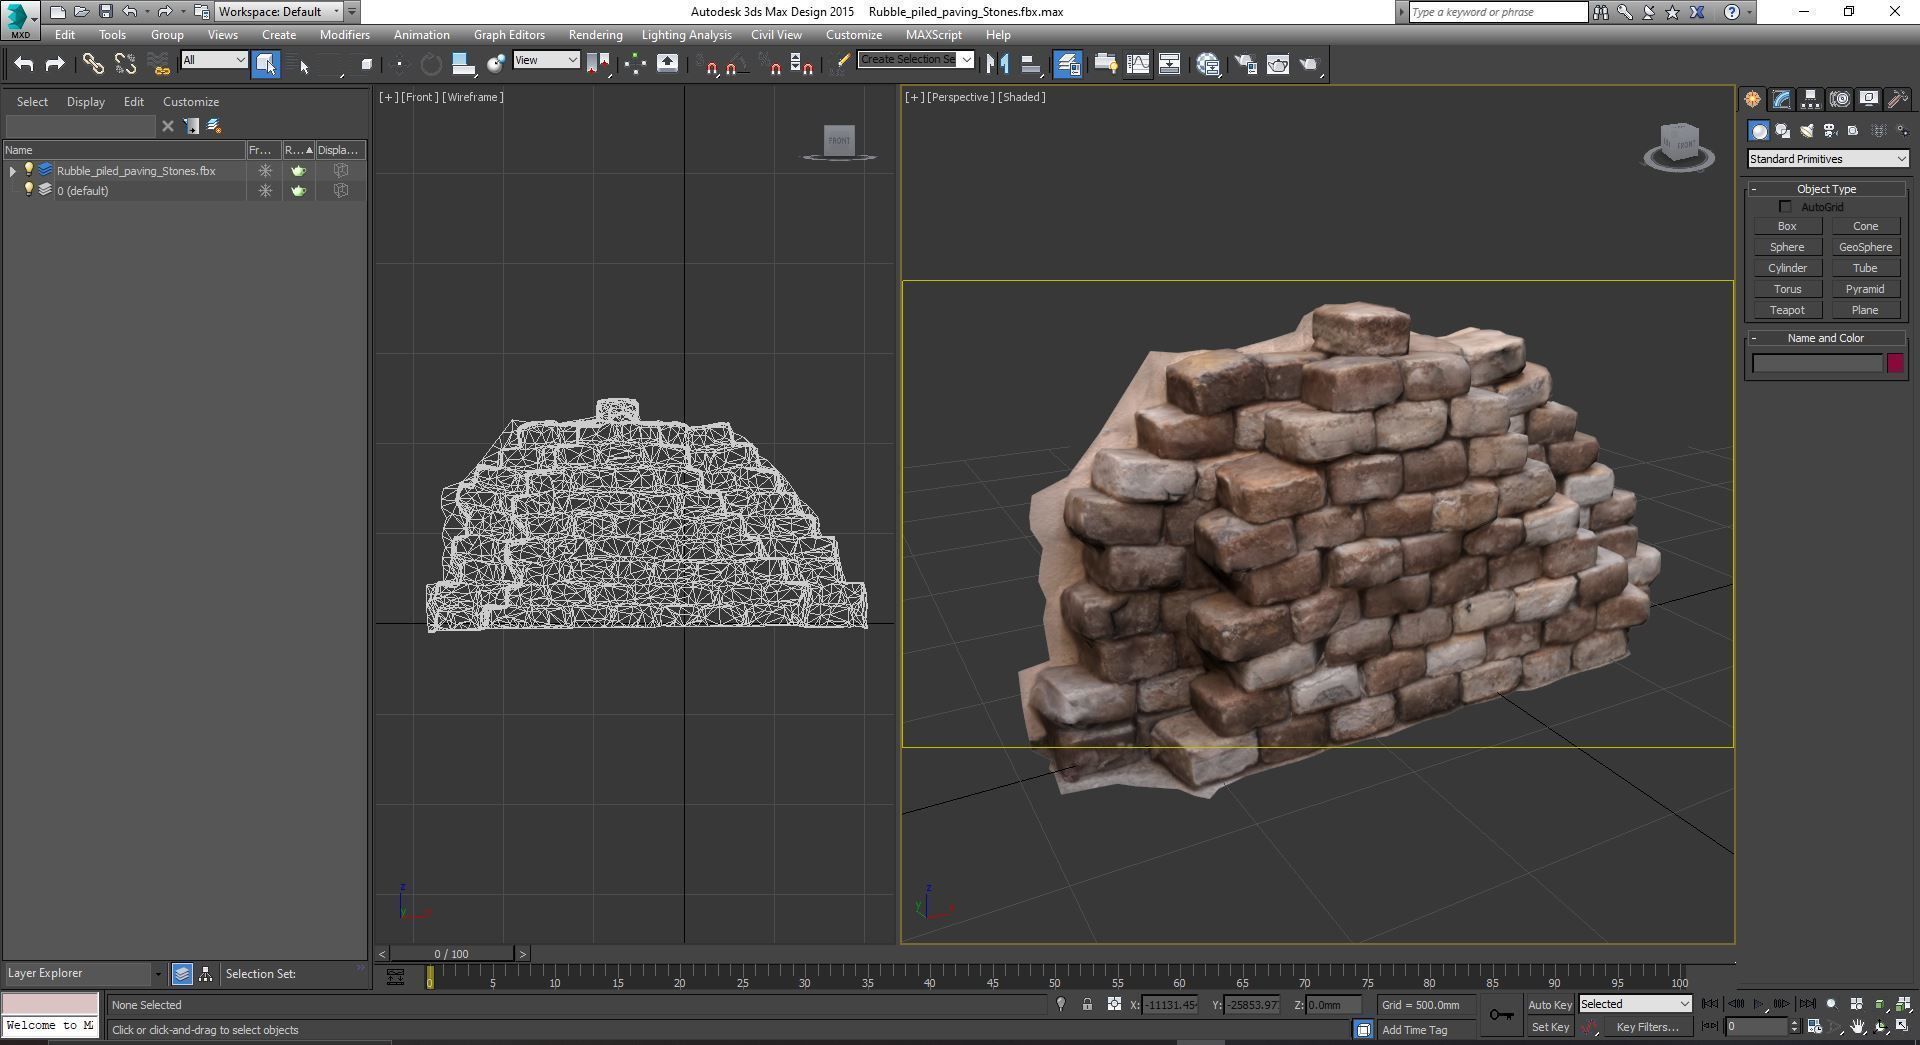The width and height of the screenshot is (1920, 1045).
Task: Select the Select and Link tool
Action: [x=93, y=64]
